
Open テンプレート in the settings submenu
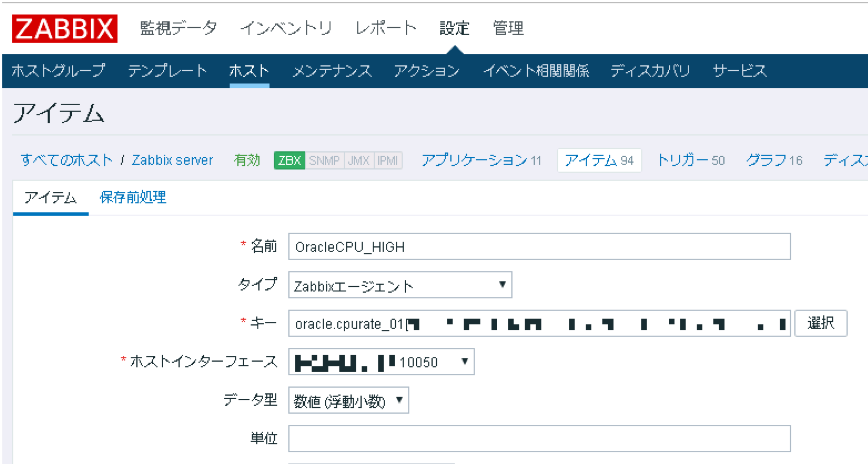[167, 71]
